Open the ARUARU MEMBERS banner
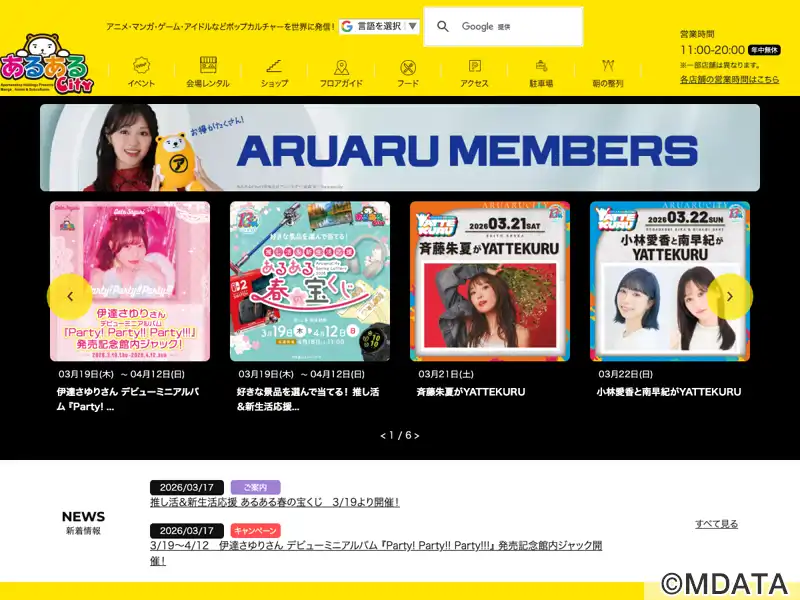The width and height of the screenshot is (800, 600). point(400,147)
